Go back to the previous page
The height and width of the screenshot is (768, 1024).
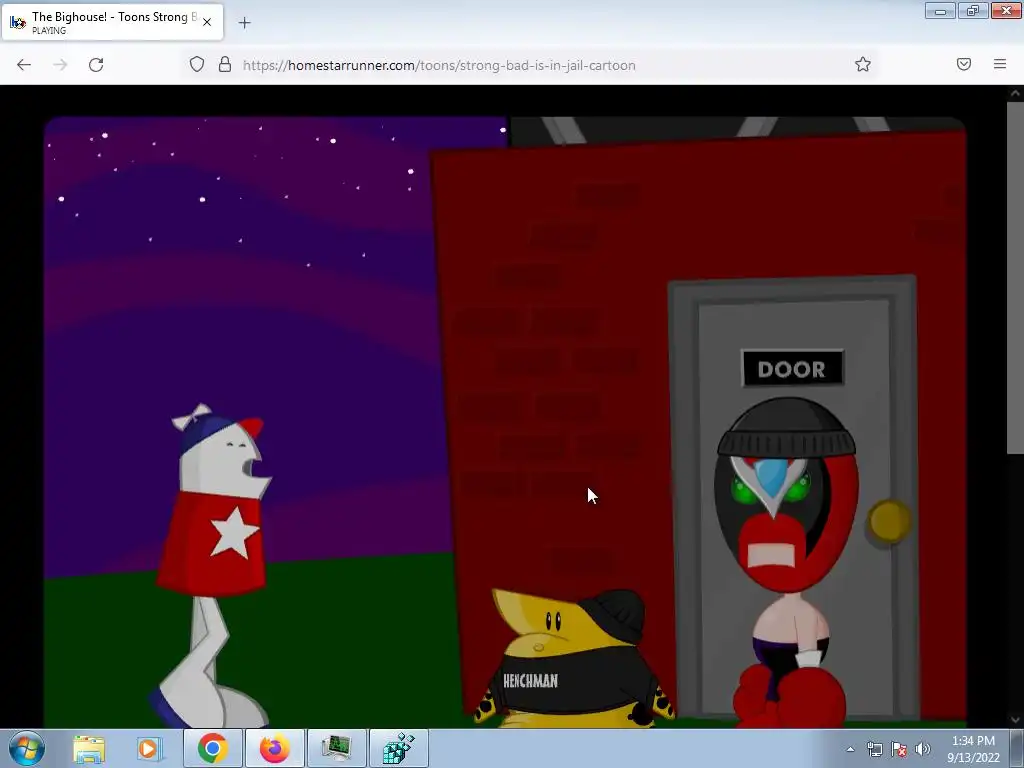[24, 65]
